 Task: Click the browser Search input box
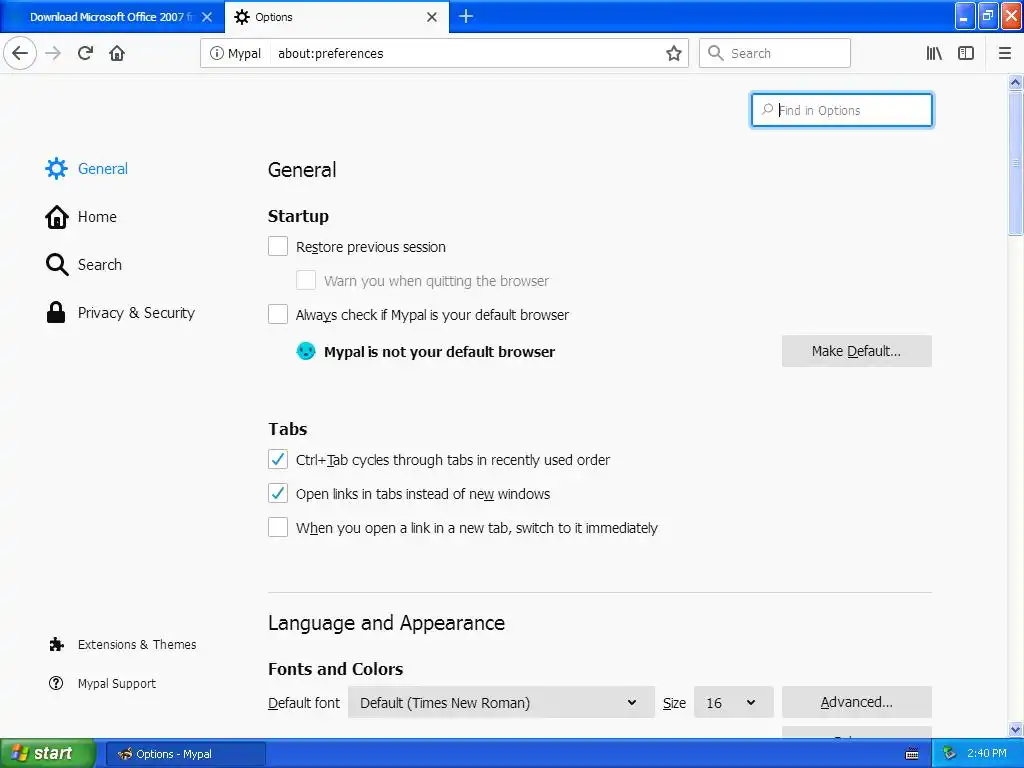click(x=775, y=54)
